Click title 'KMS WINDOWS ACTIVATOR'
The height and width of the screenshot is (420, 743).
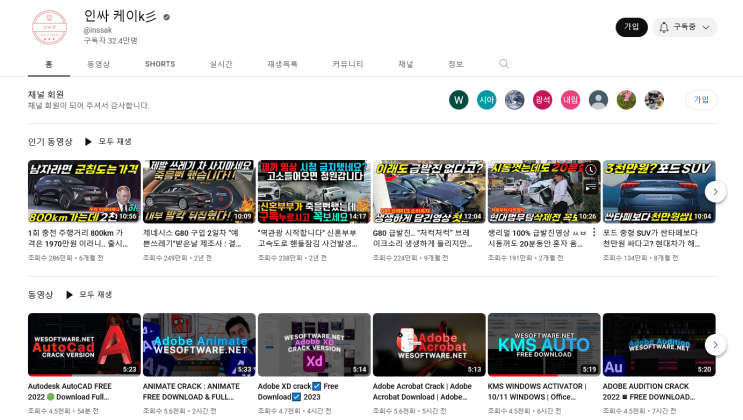(x=537, y=392)
